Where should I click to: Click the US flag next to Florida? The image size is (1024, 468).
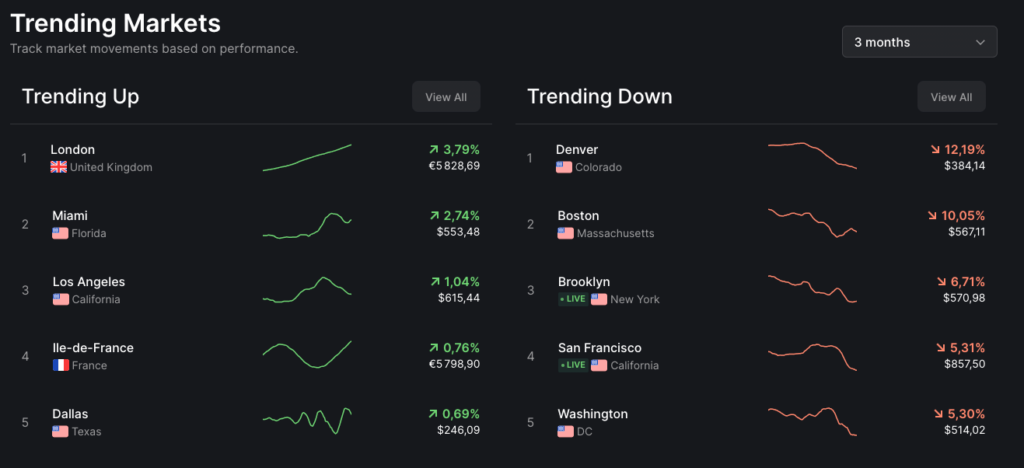point(60,233)
